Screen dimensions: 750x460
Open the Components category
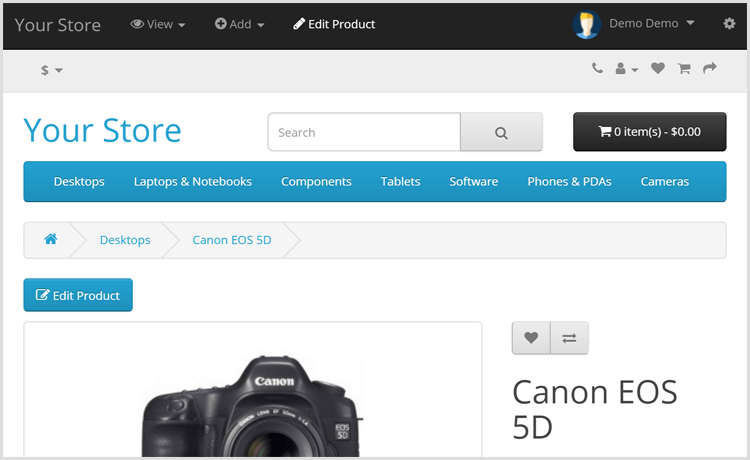[x=316, y=182]
